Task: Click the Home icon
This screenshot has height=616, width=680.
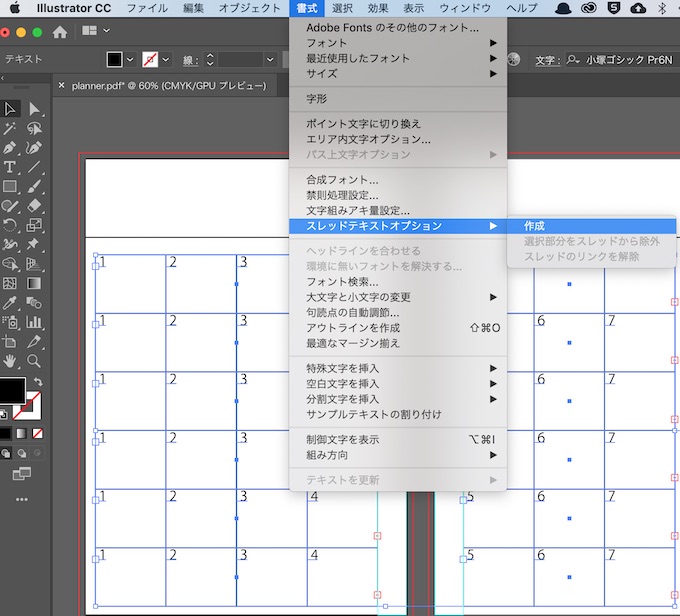Action: tap(60, 32)
